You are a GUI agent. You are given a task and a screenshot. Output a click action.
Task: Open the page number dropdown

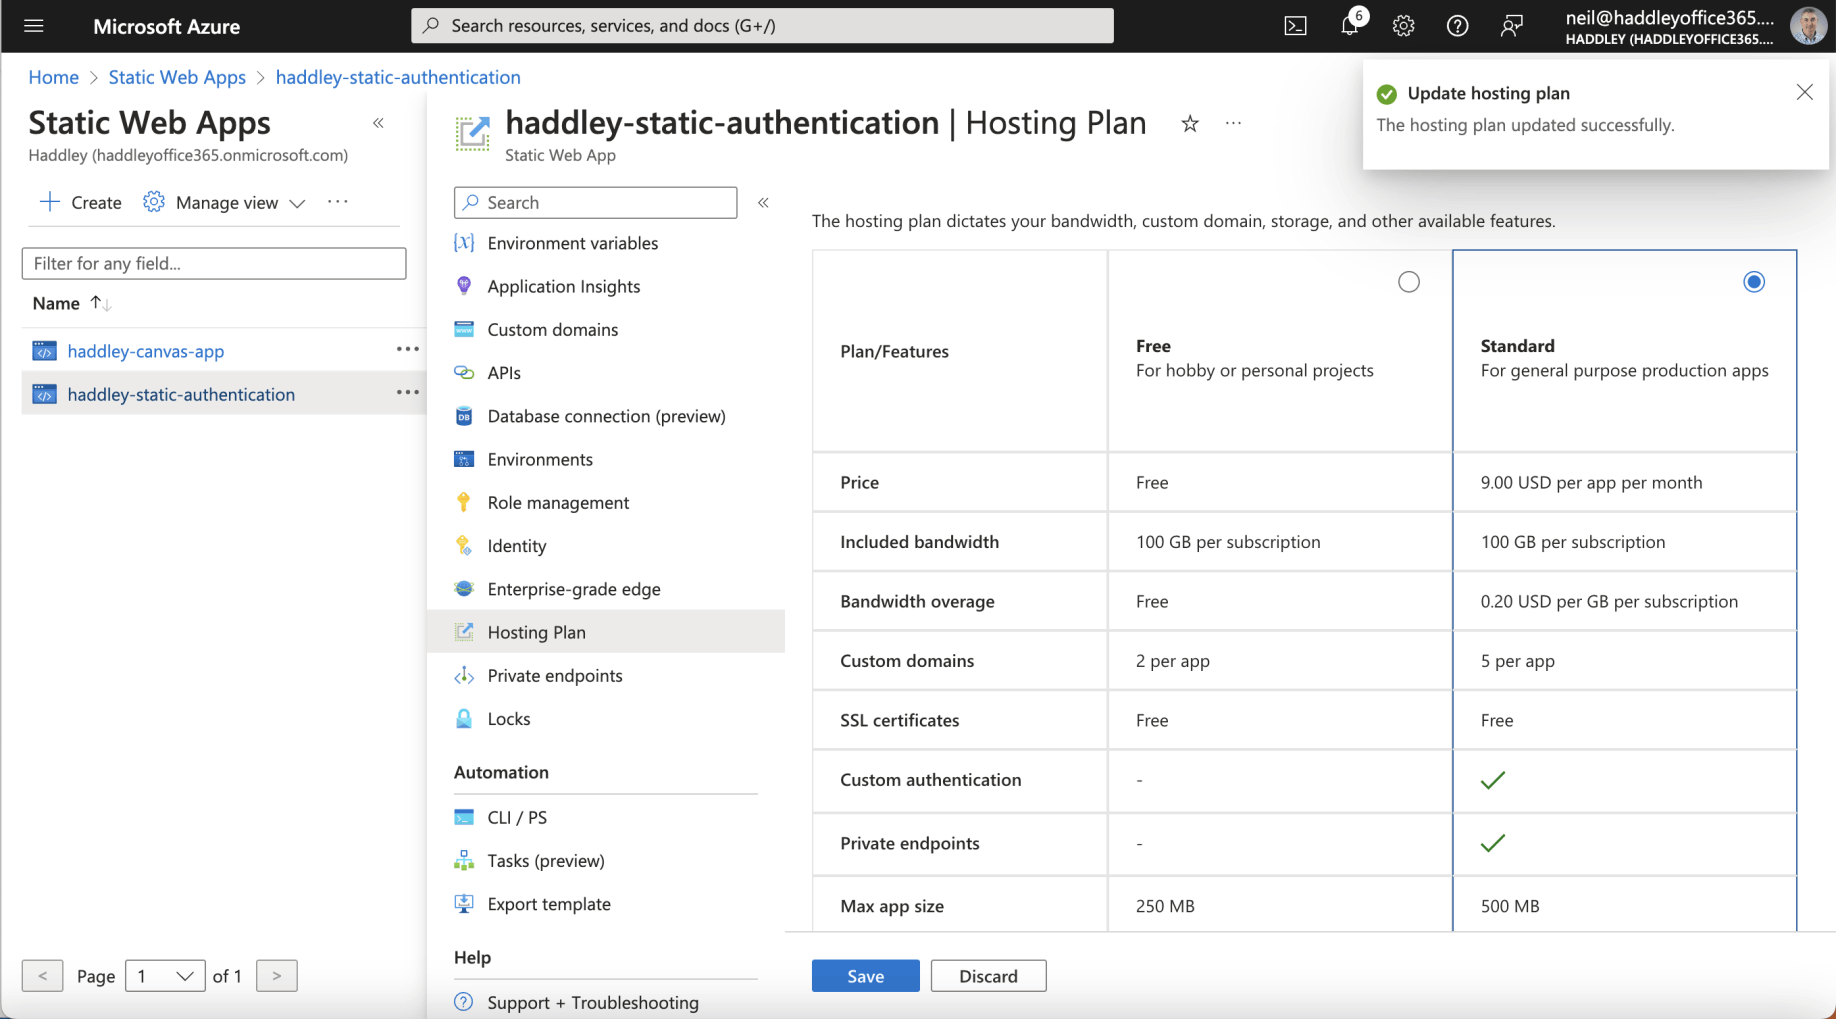tap(165, 976)
